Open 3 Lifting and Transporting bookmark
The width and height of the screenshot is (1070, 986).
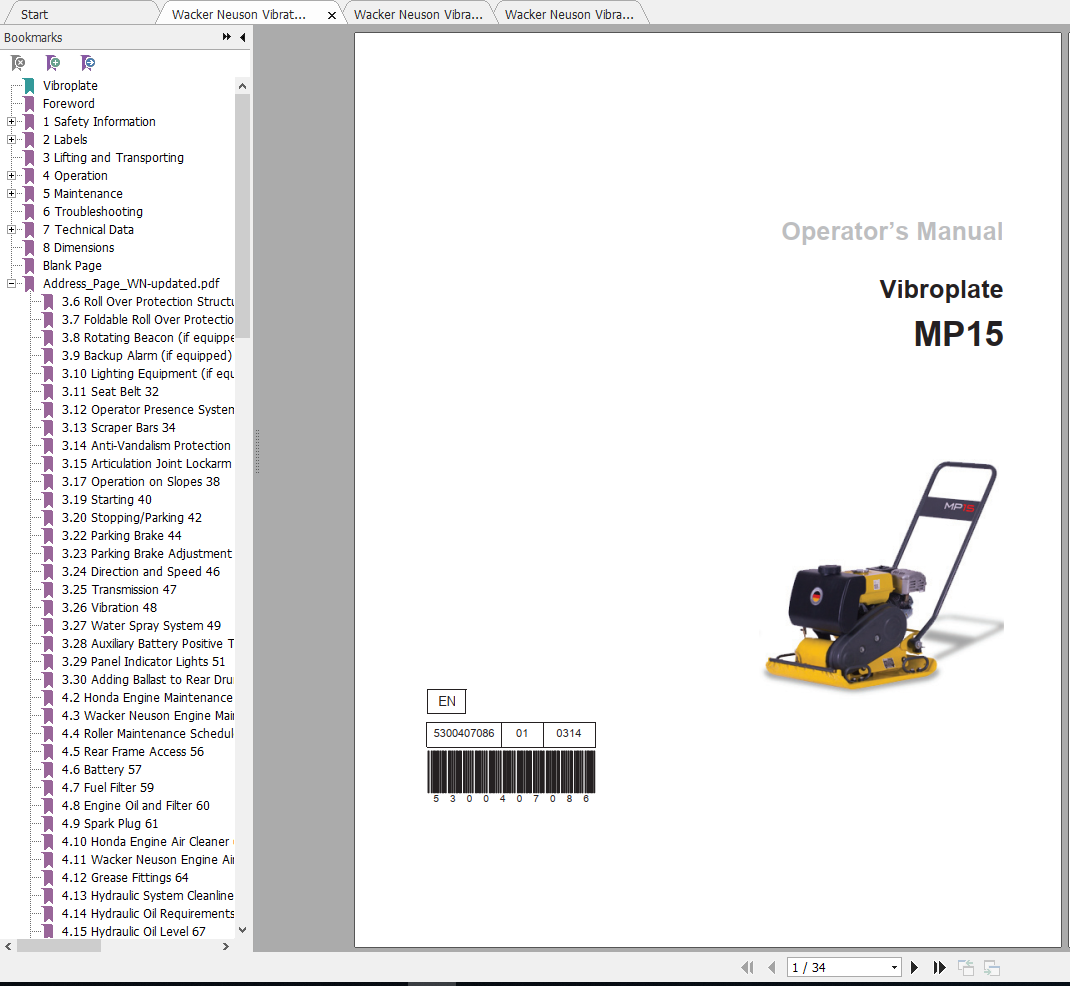[113, 158]
